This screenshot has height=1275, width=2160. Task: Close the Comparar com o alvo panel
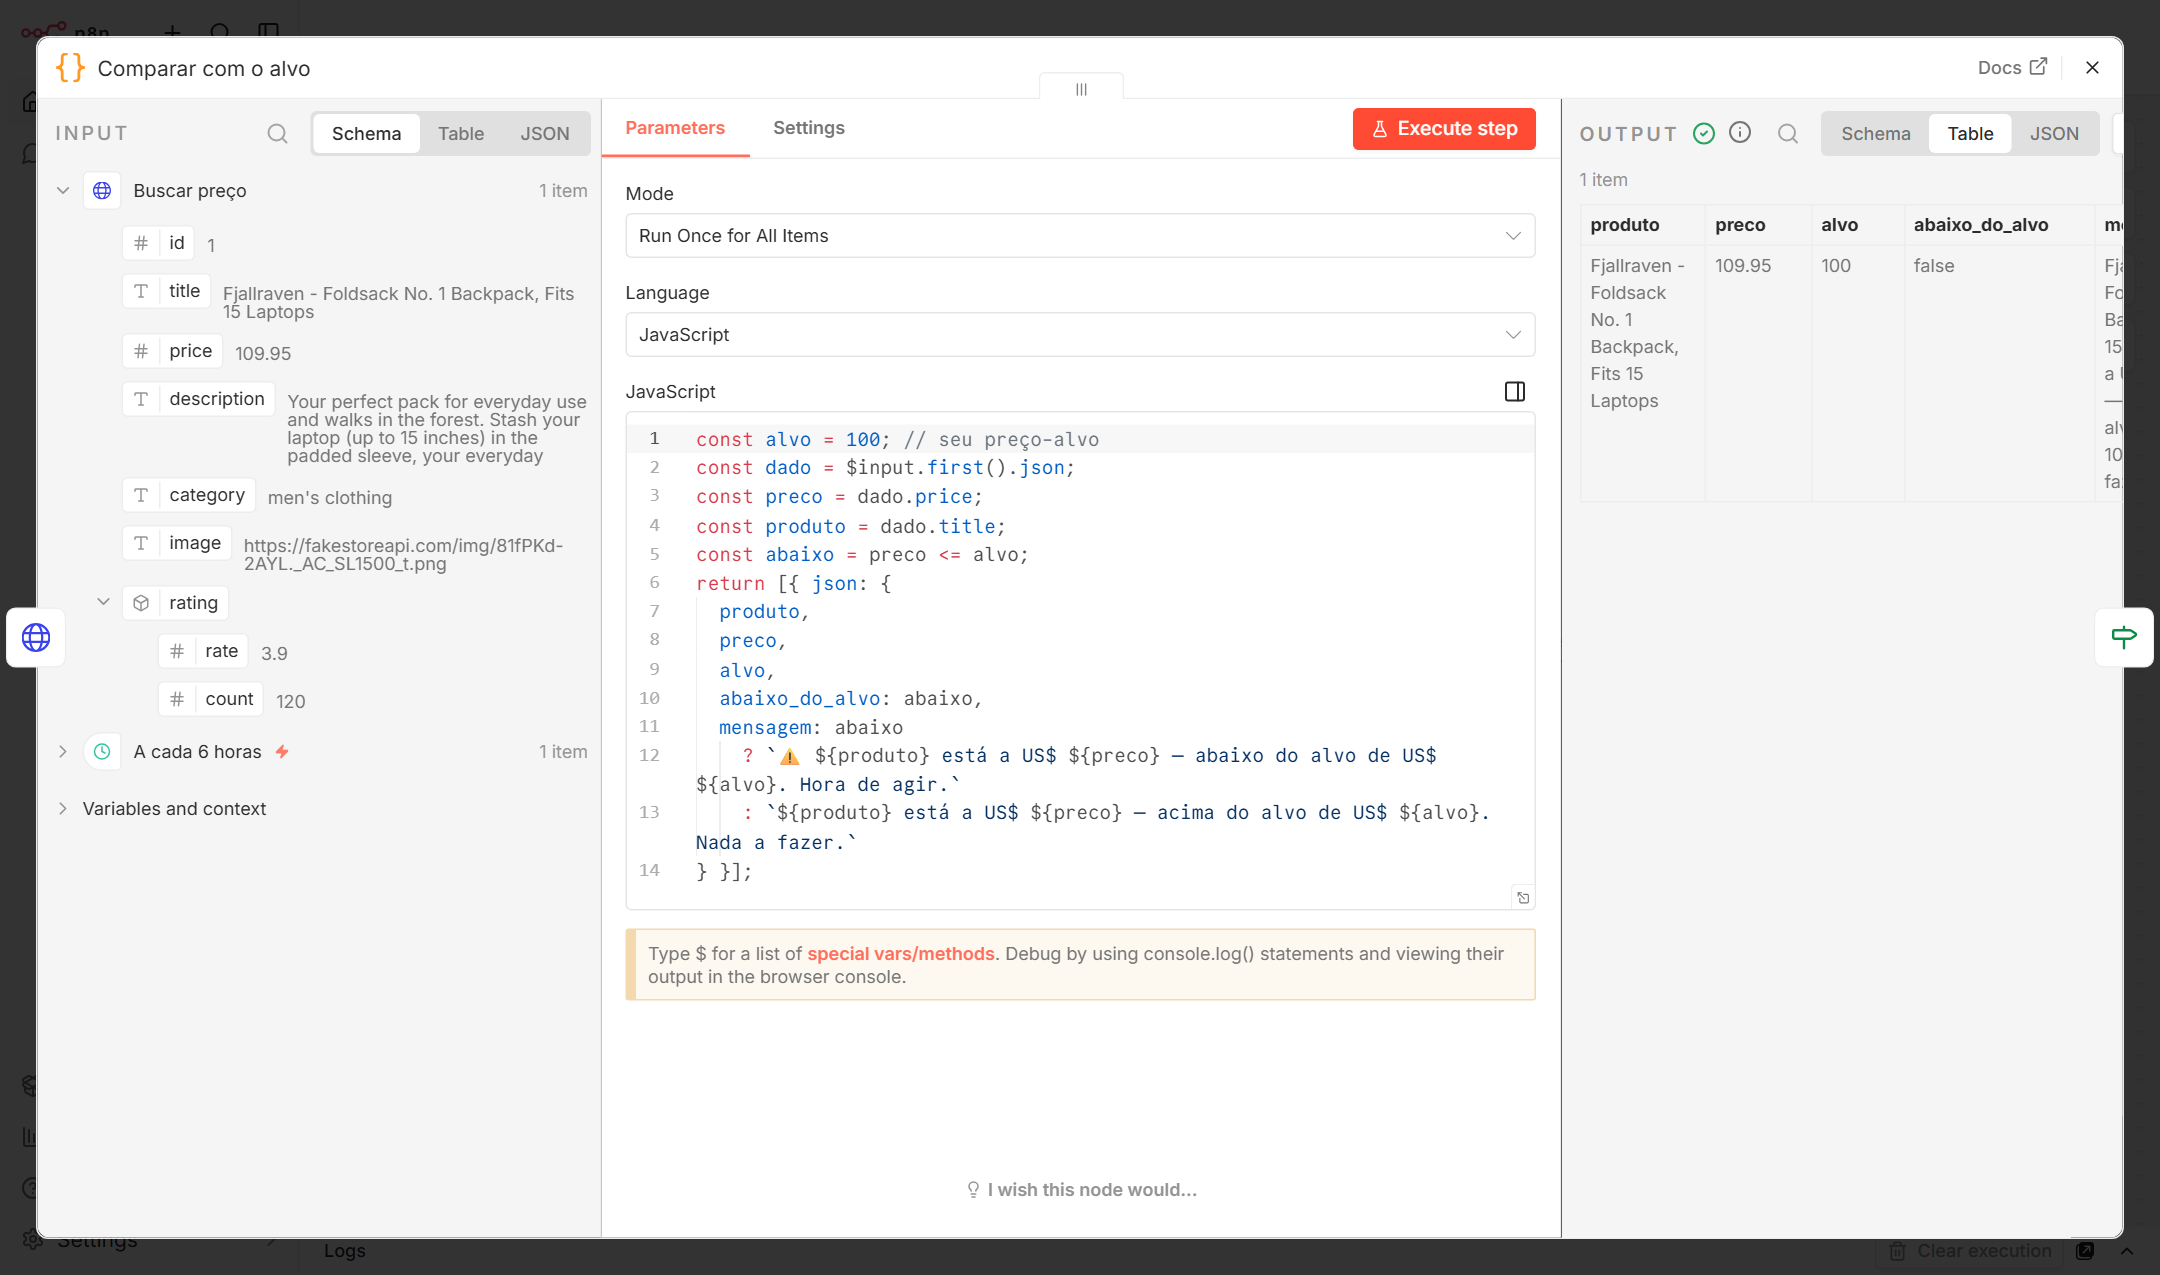click(x=2092, y=67)
